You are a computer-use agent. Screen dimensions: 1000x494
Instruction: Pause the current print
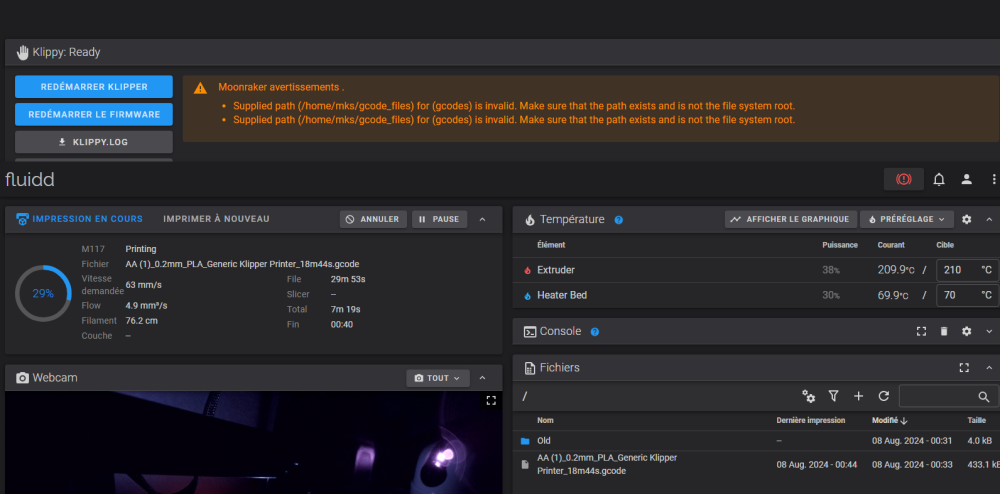439,219
